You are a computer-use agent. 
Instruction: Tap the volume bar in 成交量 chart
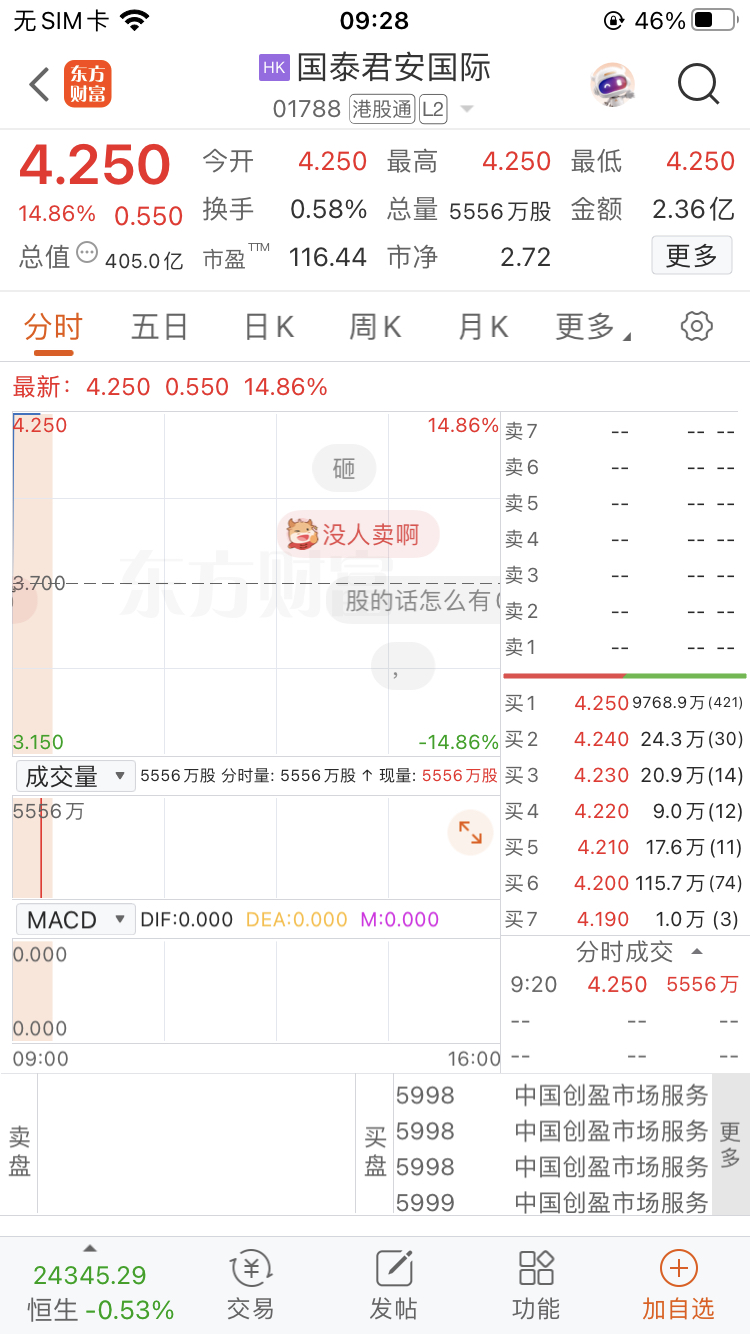coord(41,850)
